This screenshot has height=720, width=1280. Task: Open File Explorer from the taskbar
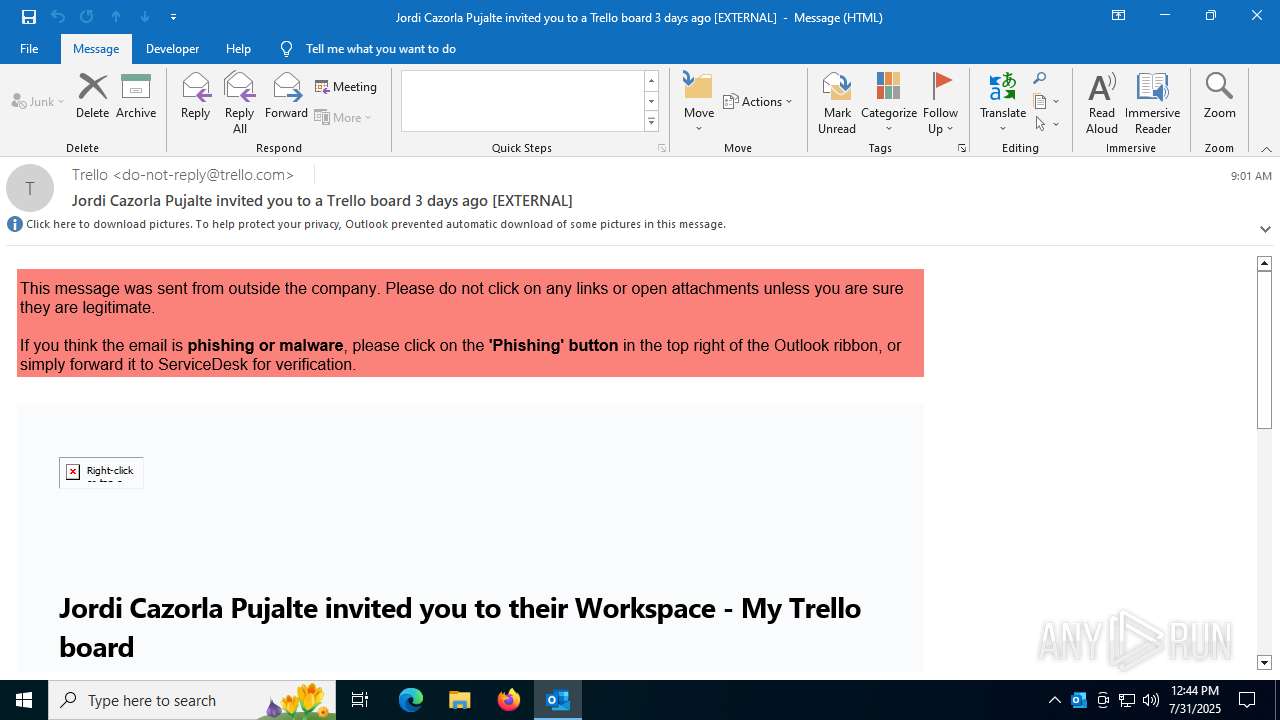click(x=459, y=700)
